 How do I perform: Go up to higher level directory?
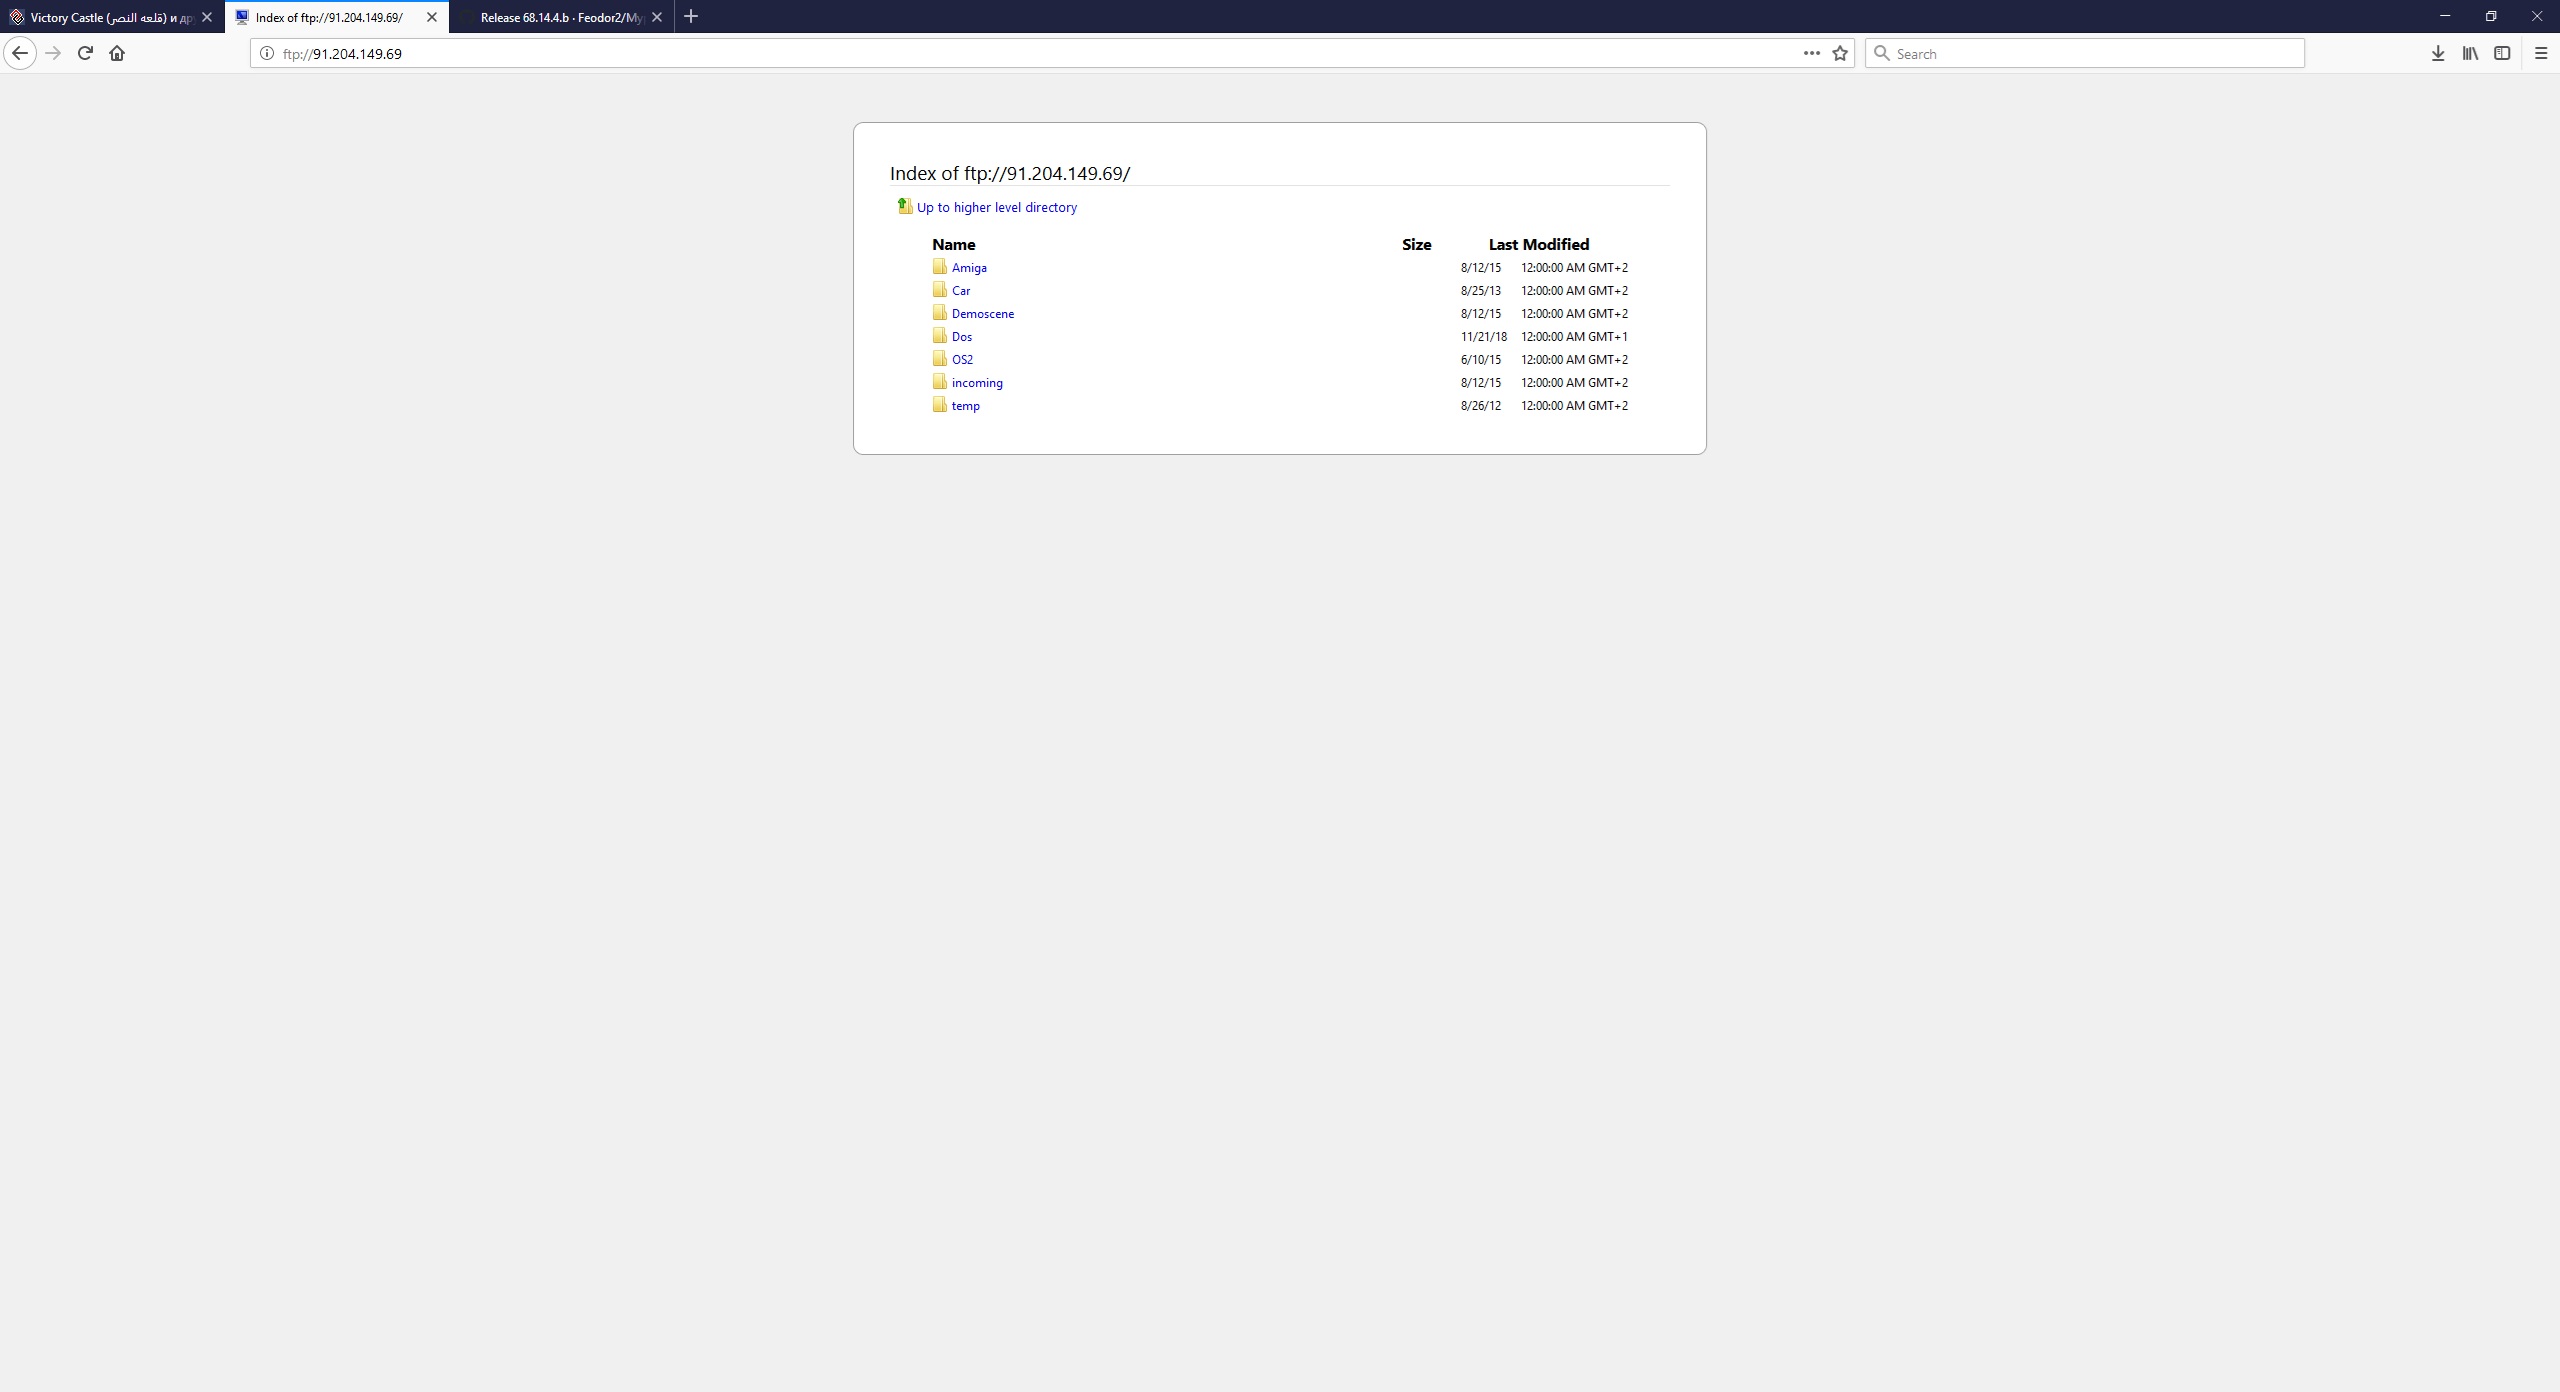click(996, 207)
